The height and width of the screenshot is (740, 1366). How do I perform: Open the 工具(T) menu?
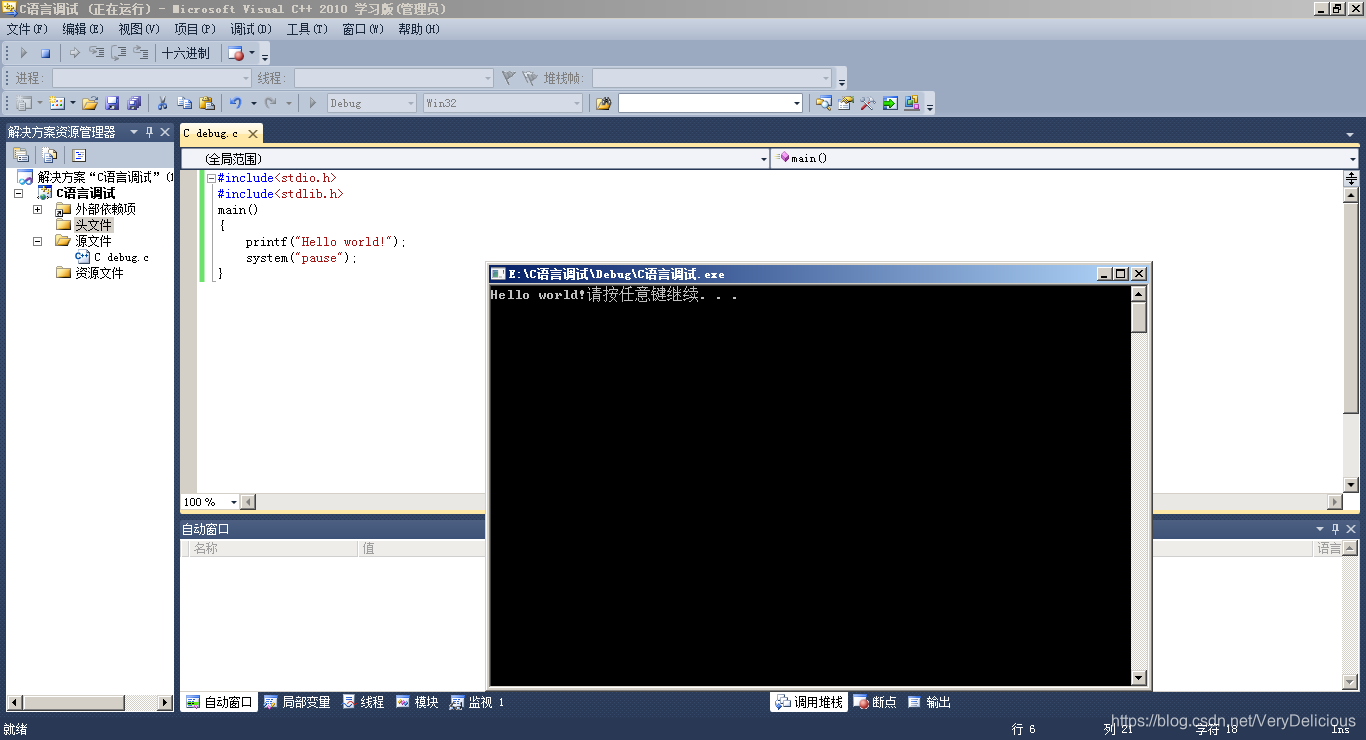(307, 29)
